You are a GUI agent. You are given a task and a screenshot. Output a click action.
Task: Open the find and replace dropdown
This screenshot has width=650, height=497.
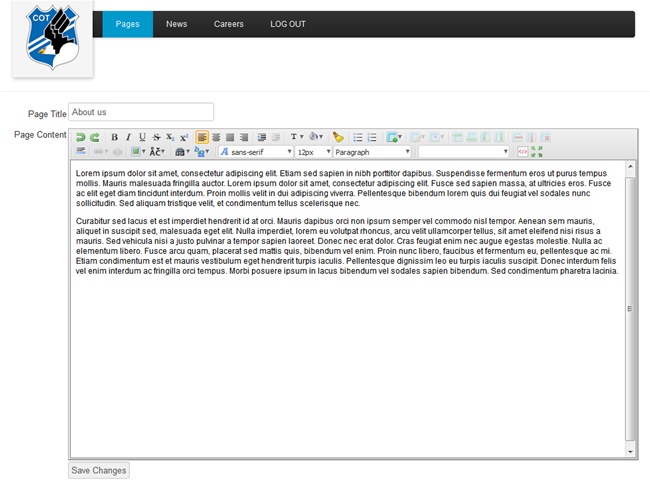point(202,152)
